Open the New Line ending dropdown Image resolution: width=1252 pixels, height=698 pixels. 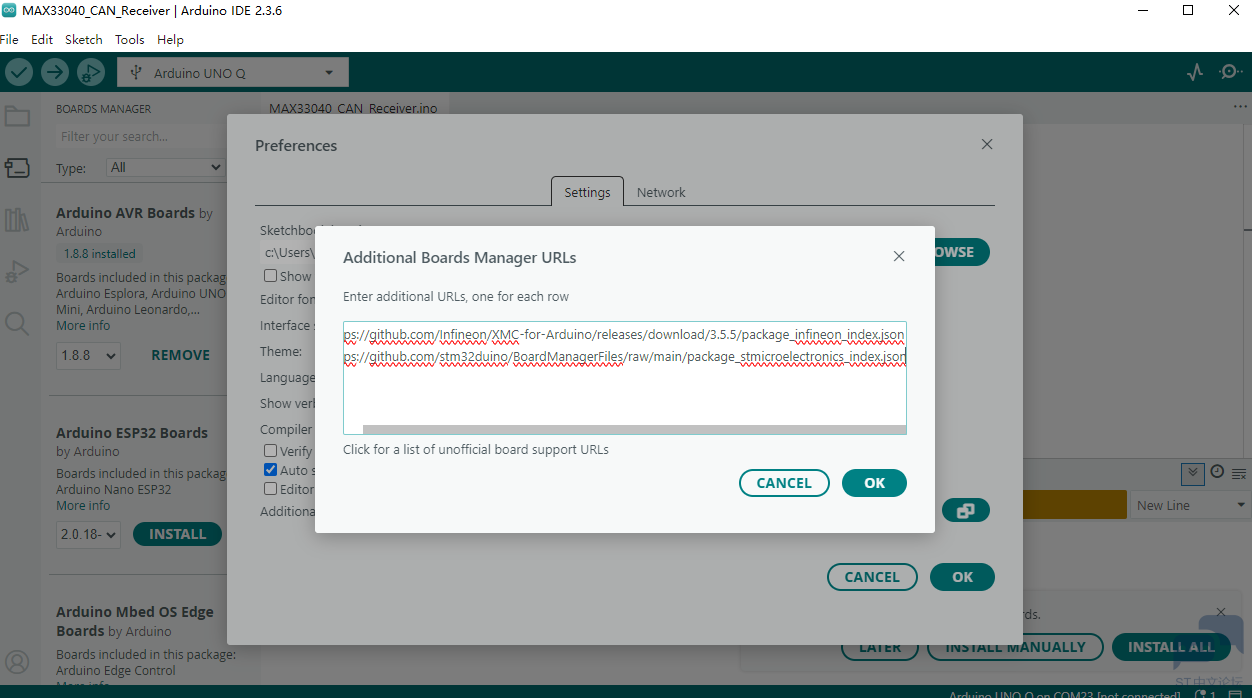click(1189, 505)
